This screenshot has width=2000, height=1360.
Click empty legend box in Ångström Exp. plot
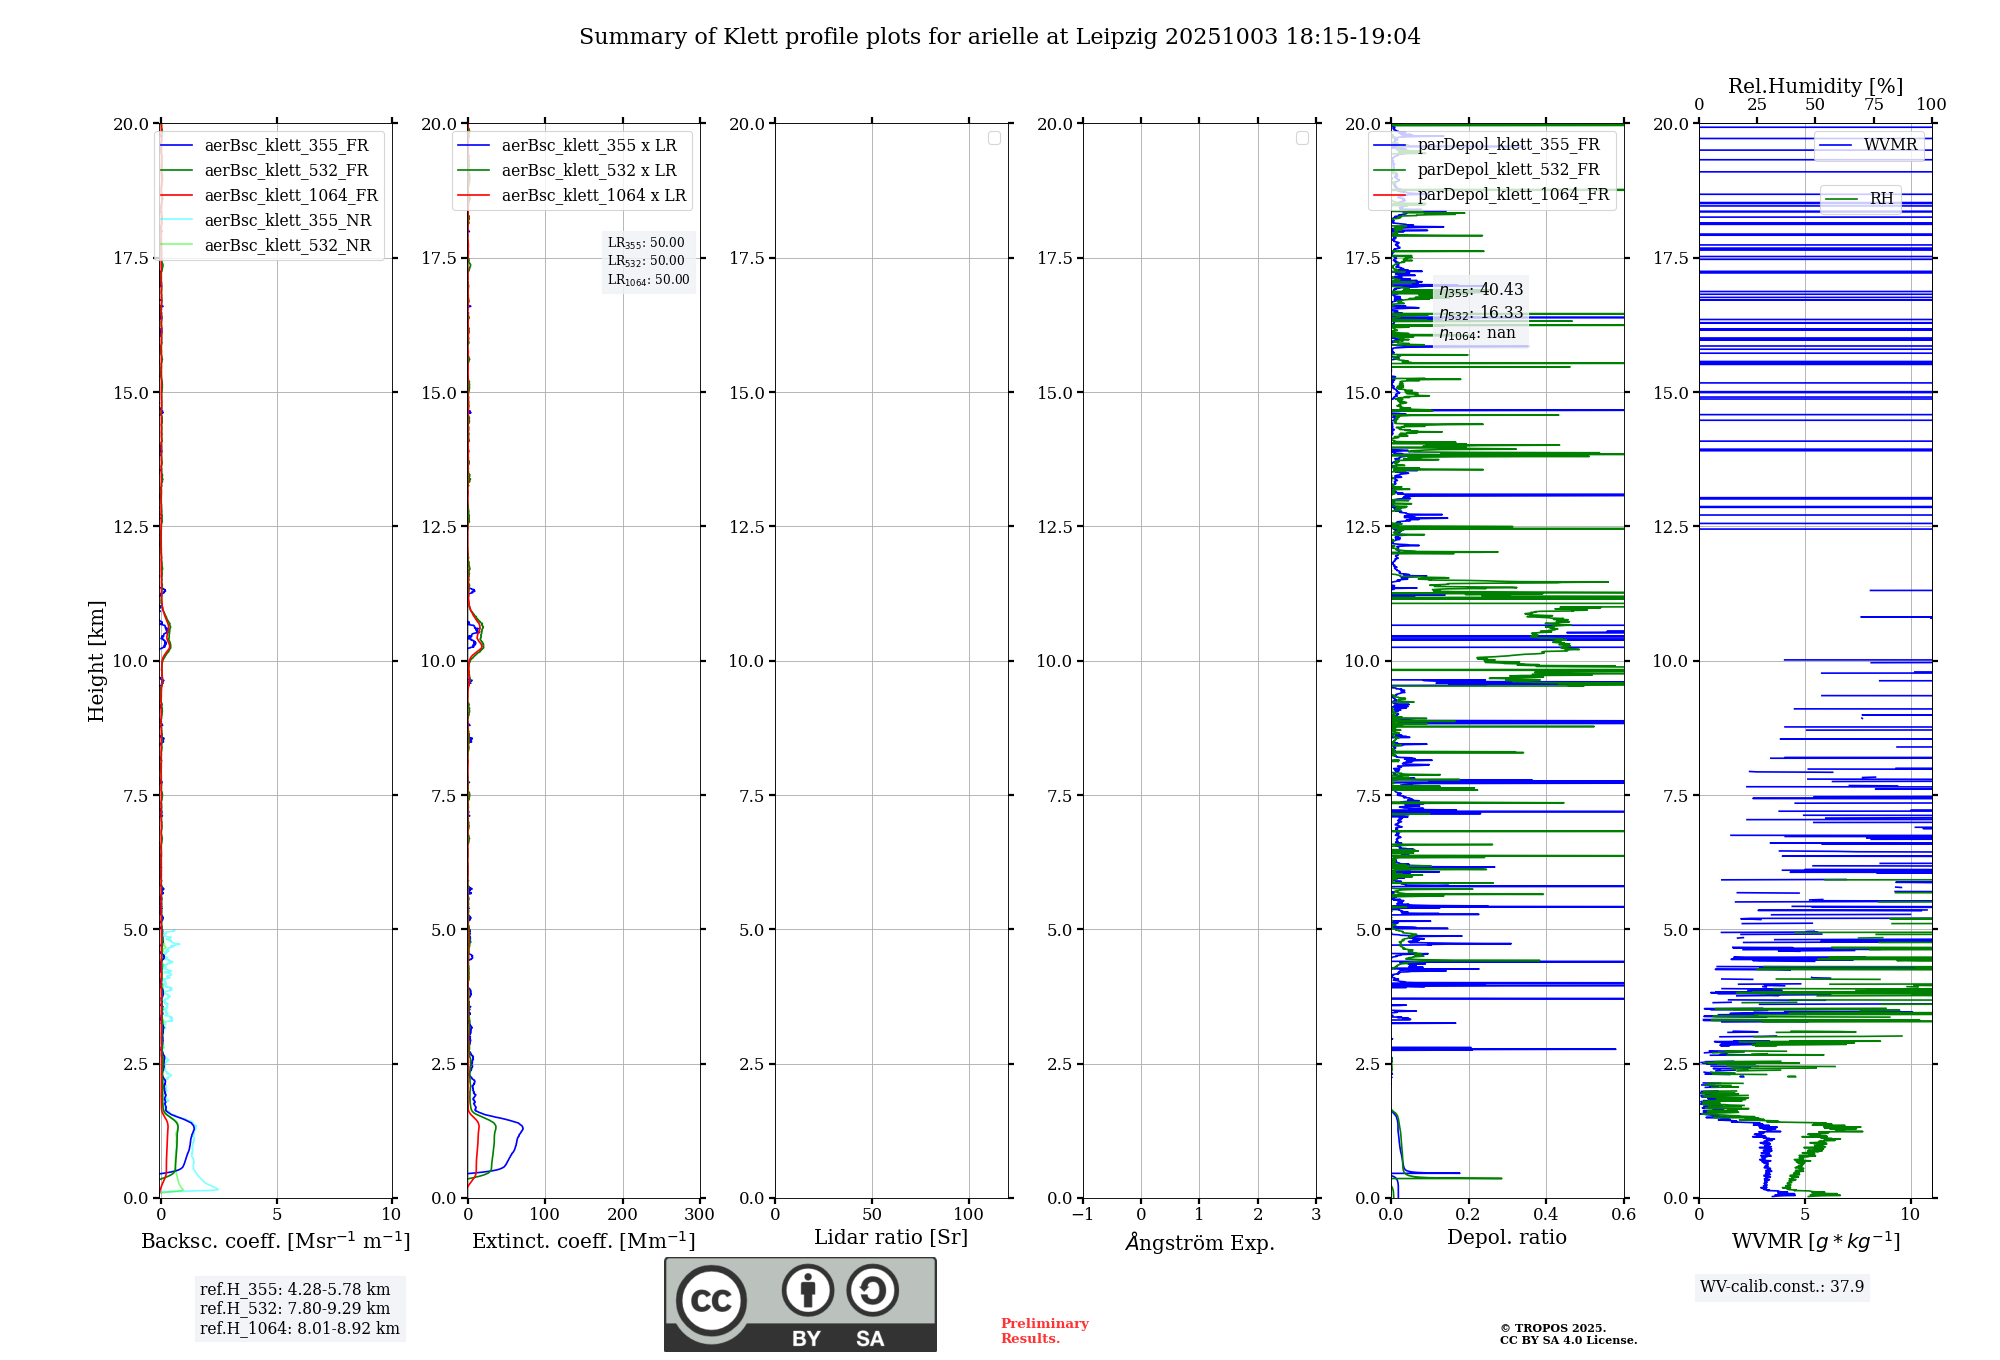tap(1302, 138)
